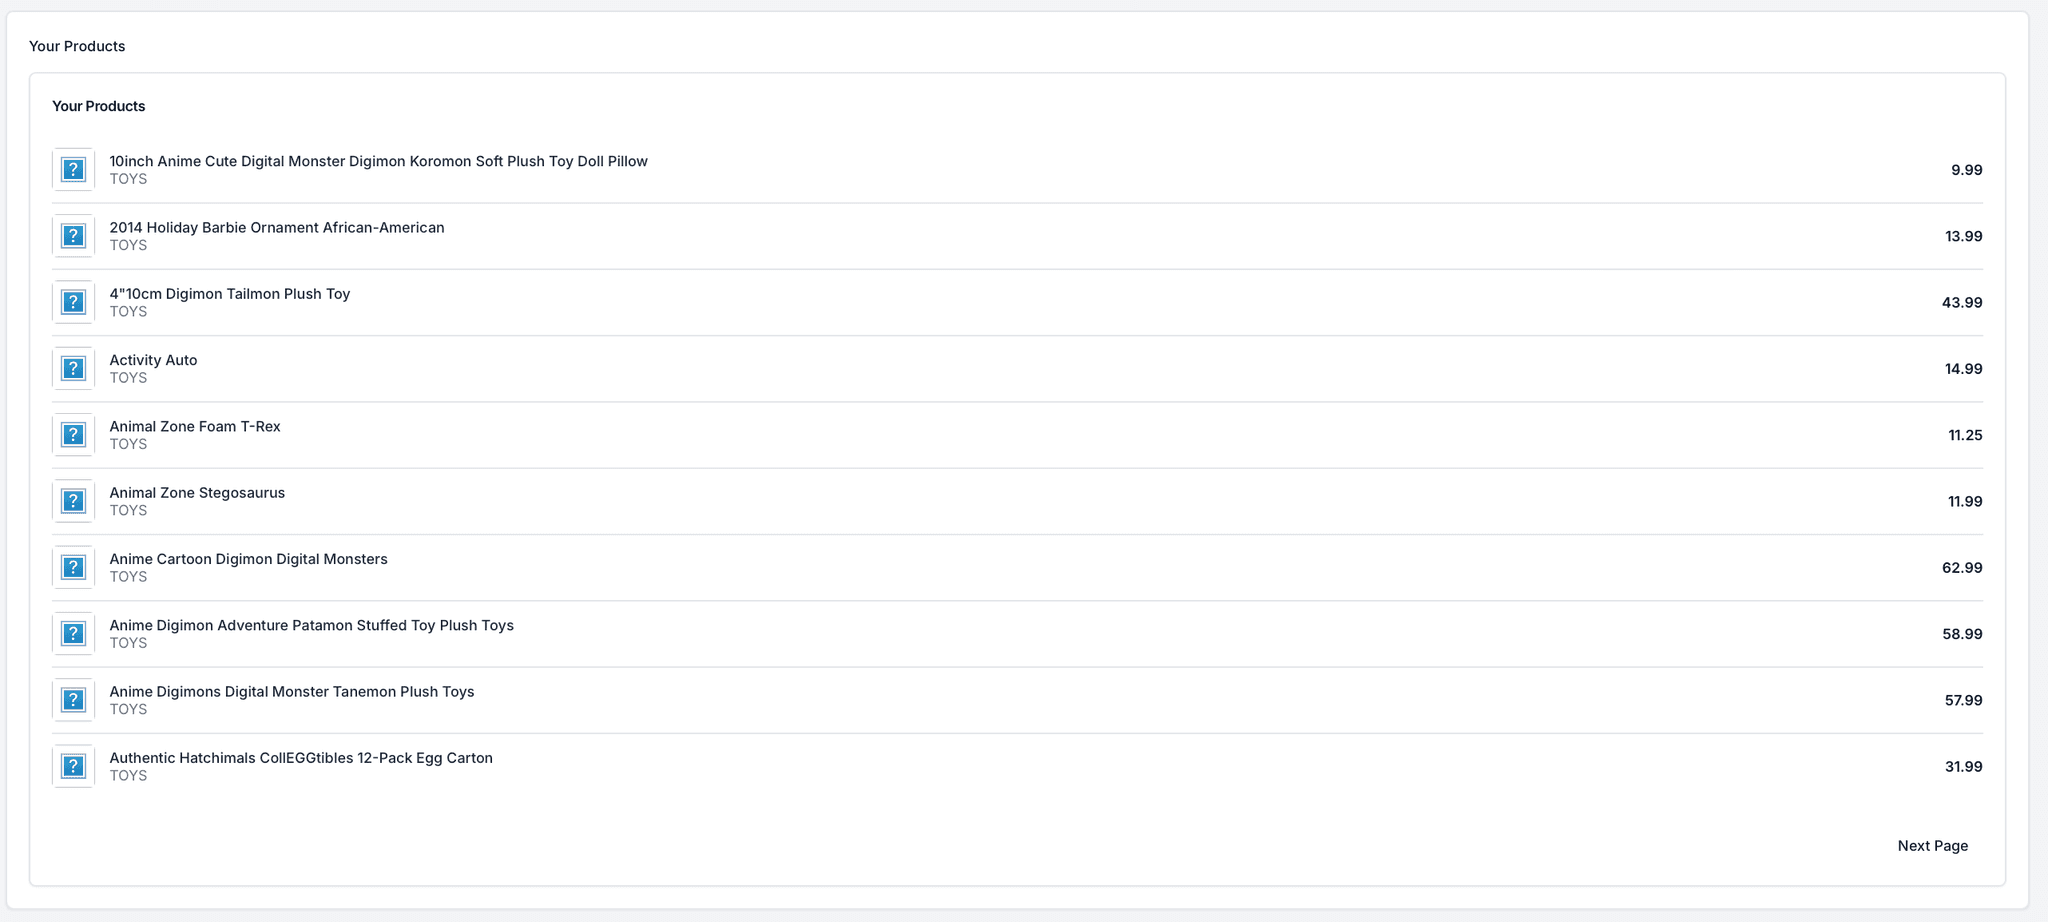Open the Next Page link
The height and width of the screenshot is (922, 2048).
click(1932, 845)
